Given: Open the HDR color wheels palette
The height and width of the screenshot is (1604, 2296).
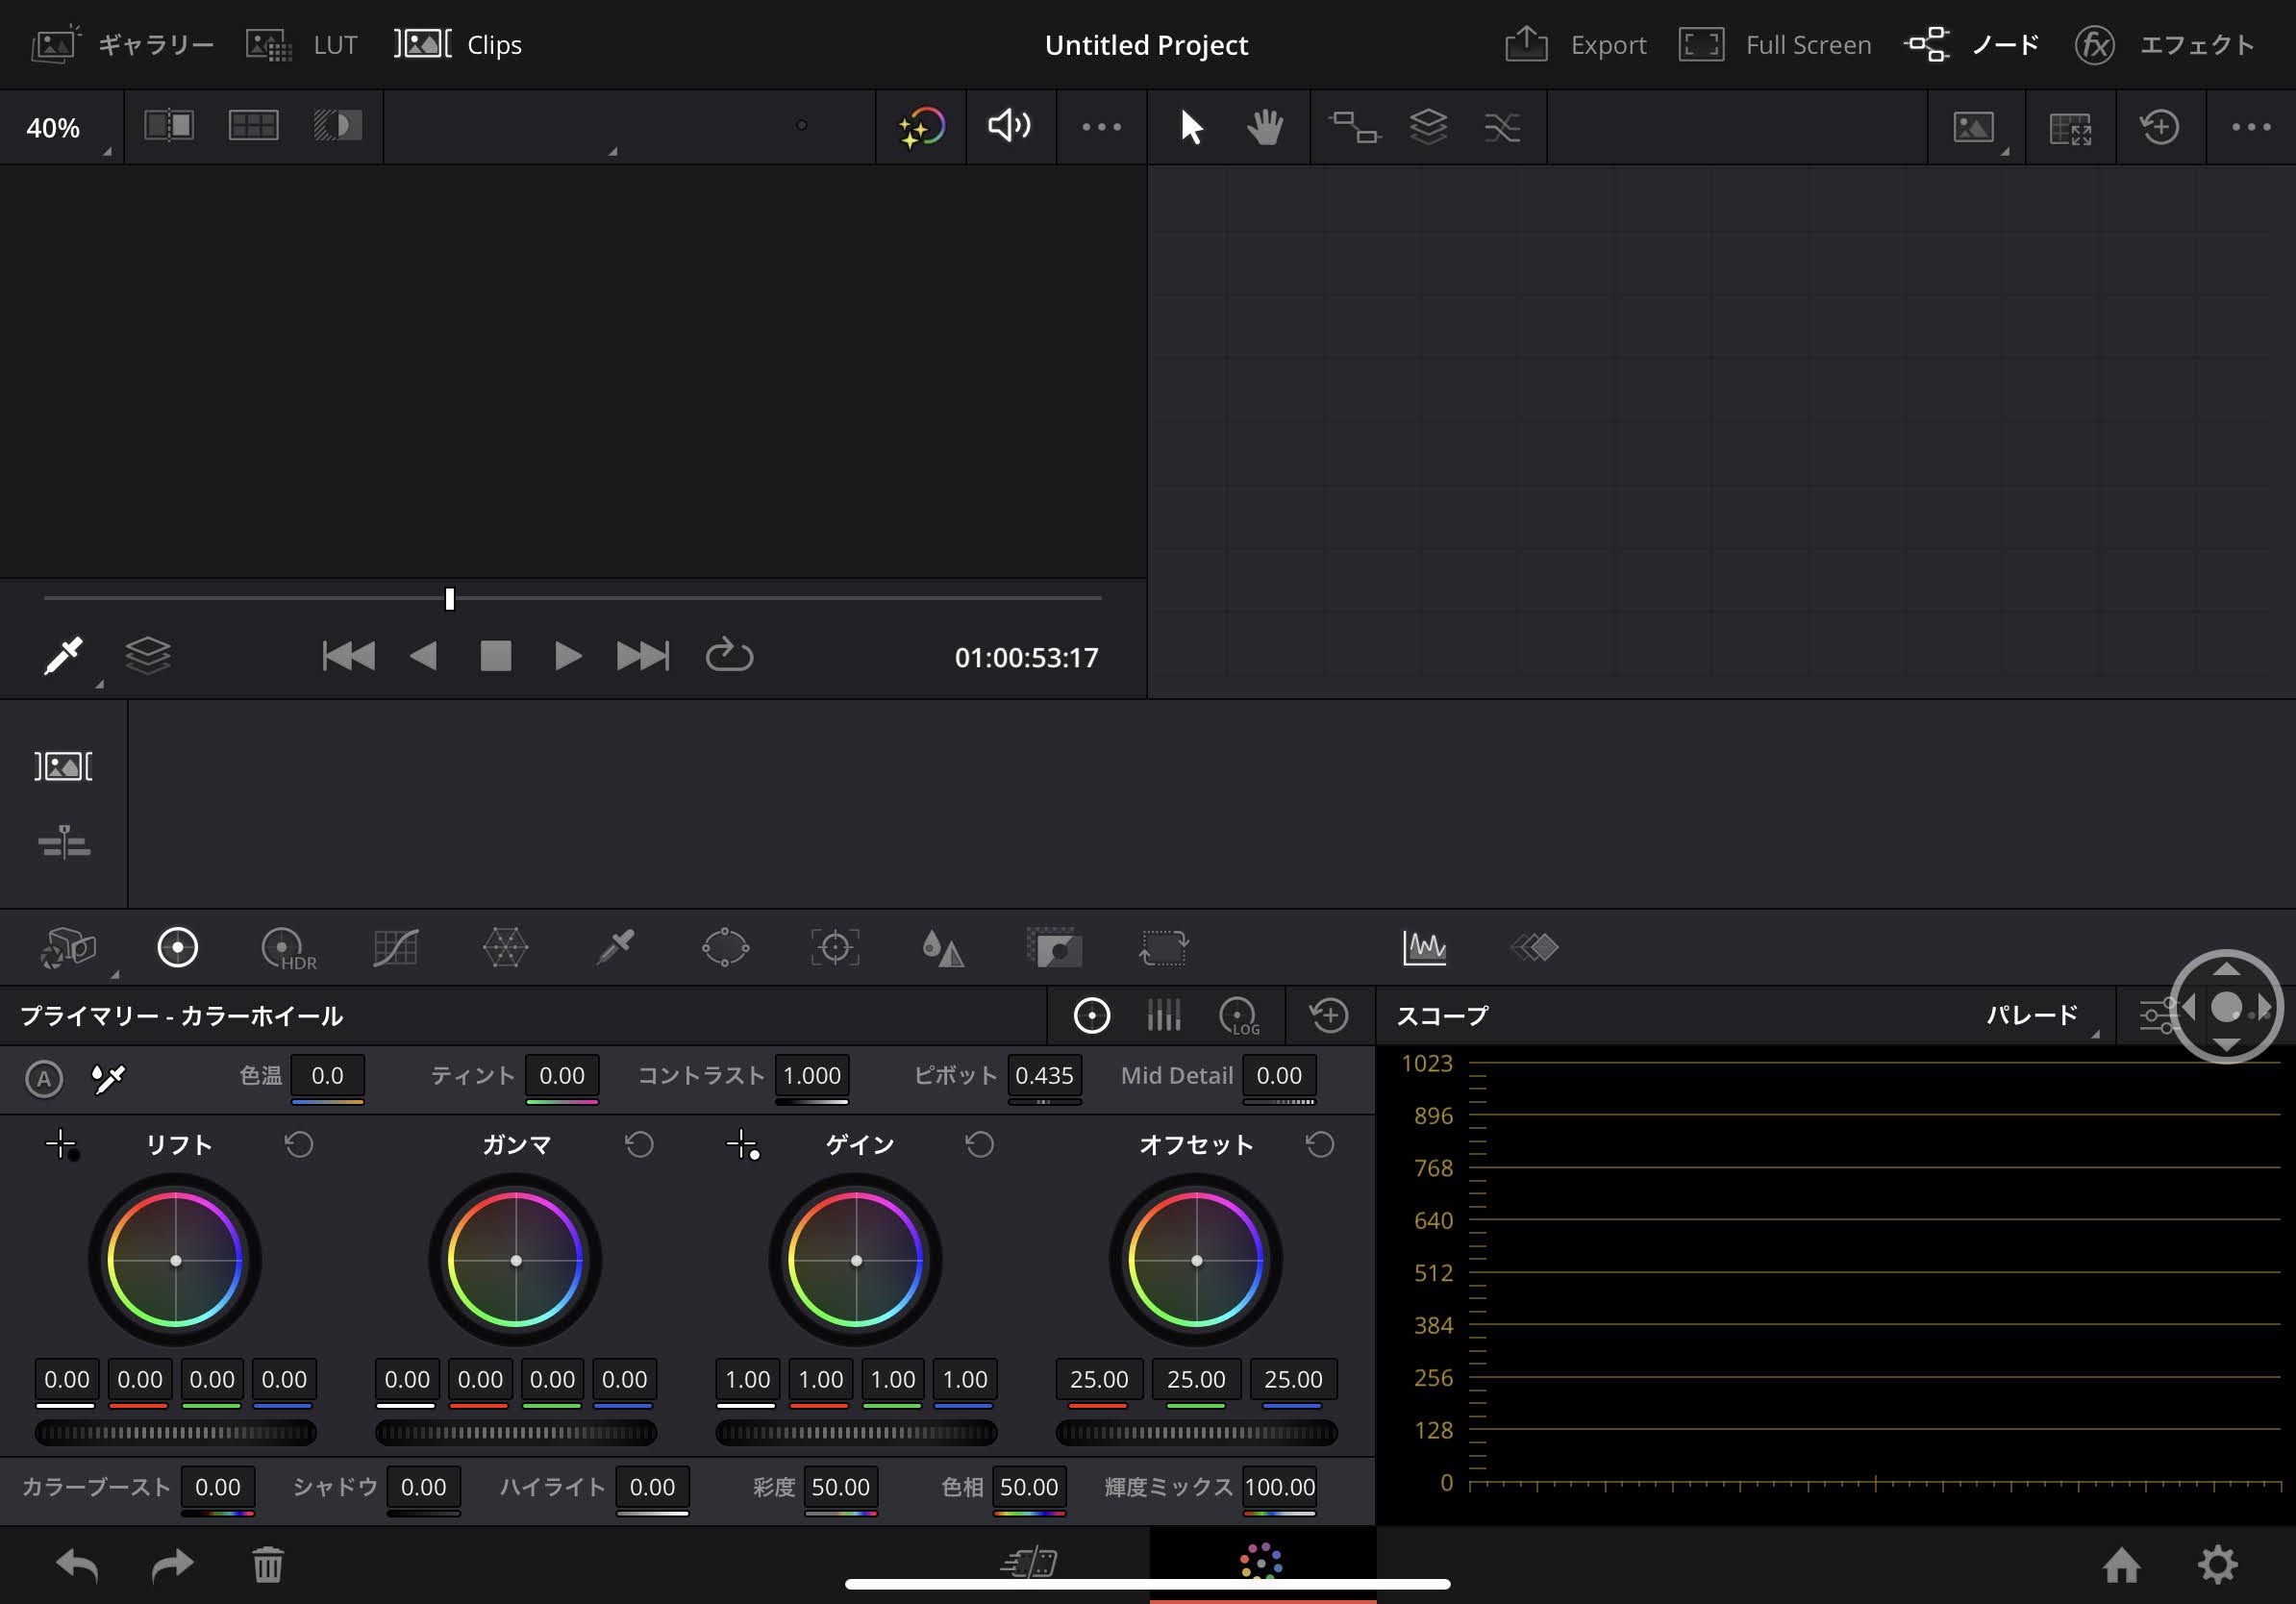Looking at the screenshot, I should click(287, 948).
